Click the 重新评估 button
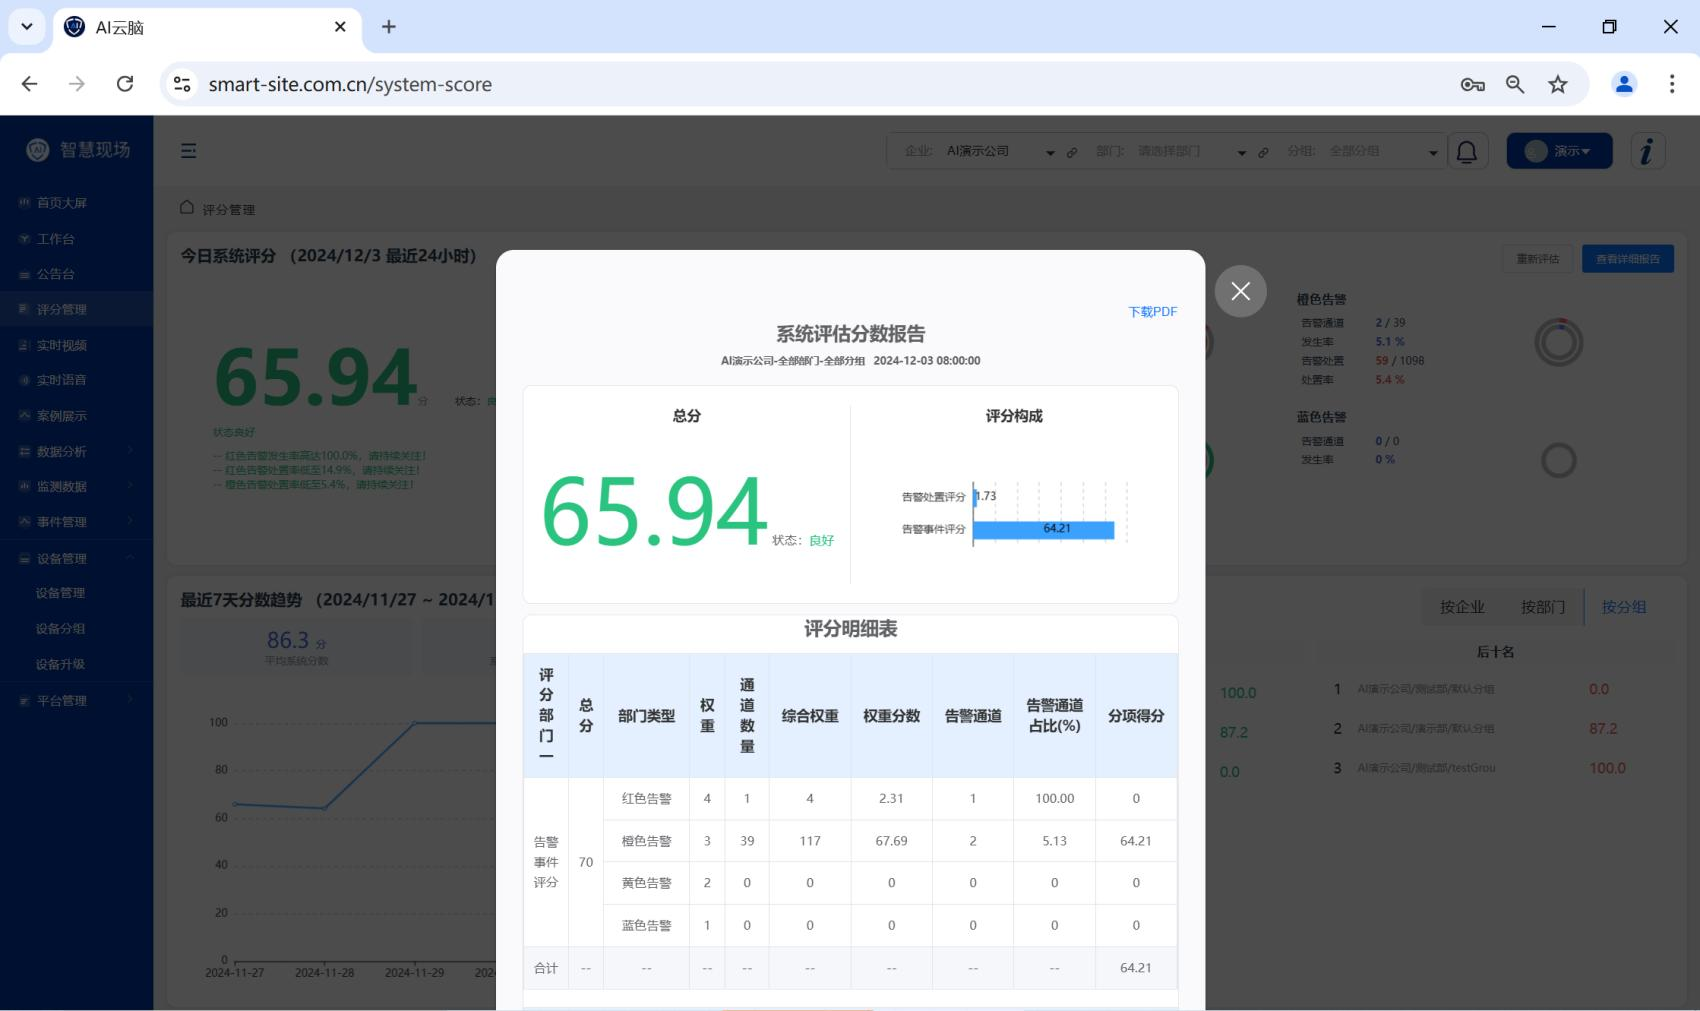Screen dimensions: 1700x1011 click(1538, 259)
